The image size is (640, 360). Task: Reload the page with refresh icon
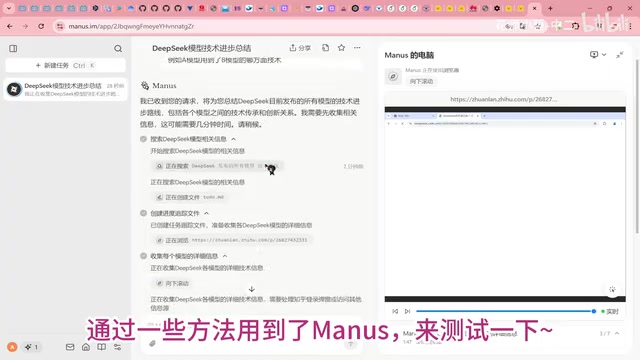(x=41, y=26)
